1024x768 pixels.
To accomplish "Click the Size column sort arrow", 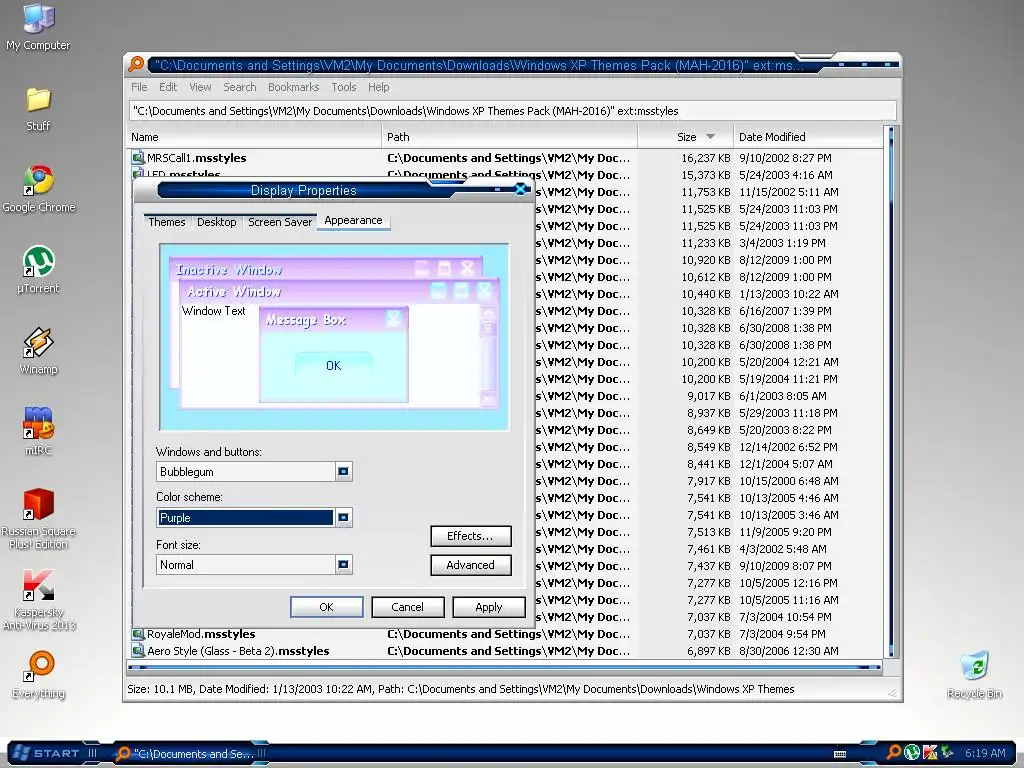I will (x=711, y=136).
